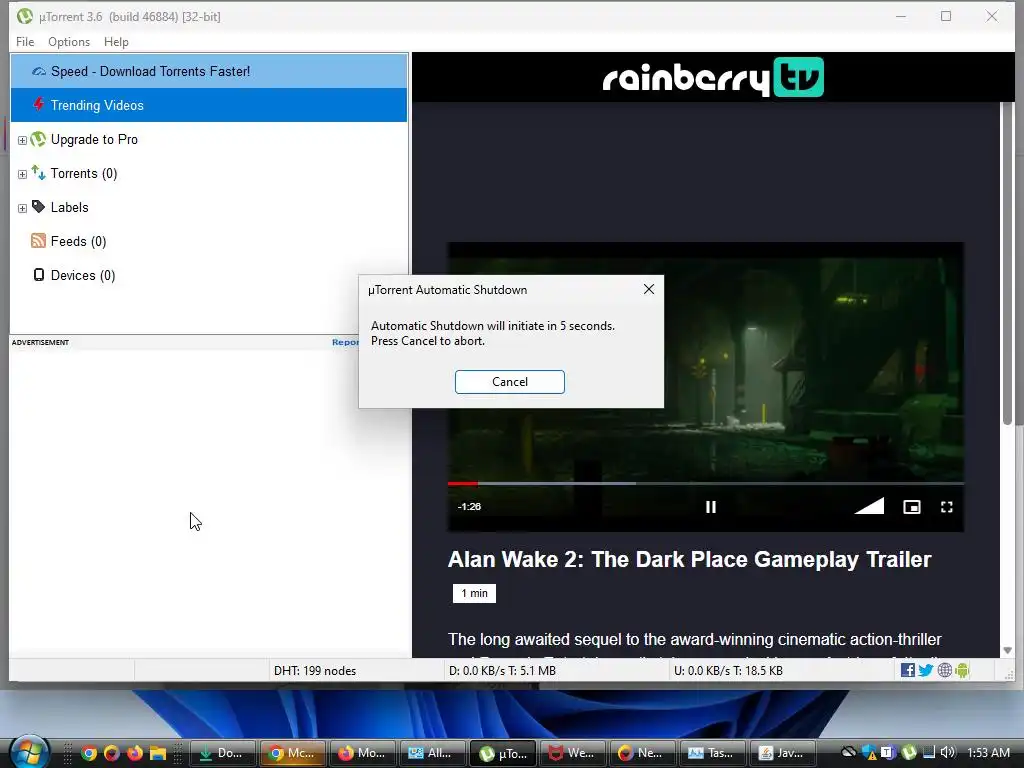Select Trending Videos in sidebar
Image resolution: width=1024 pixels, height=768 pixels.
click(x=209, y=105)
